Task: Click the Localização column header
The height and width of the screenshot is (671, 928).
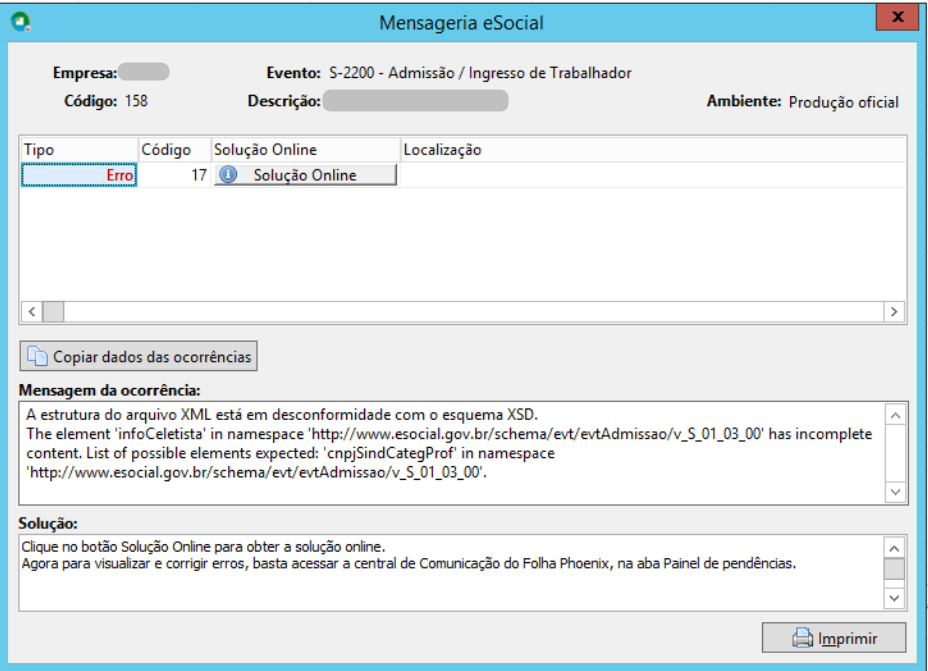Action: tap(653, 150)
